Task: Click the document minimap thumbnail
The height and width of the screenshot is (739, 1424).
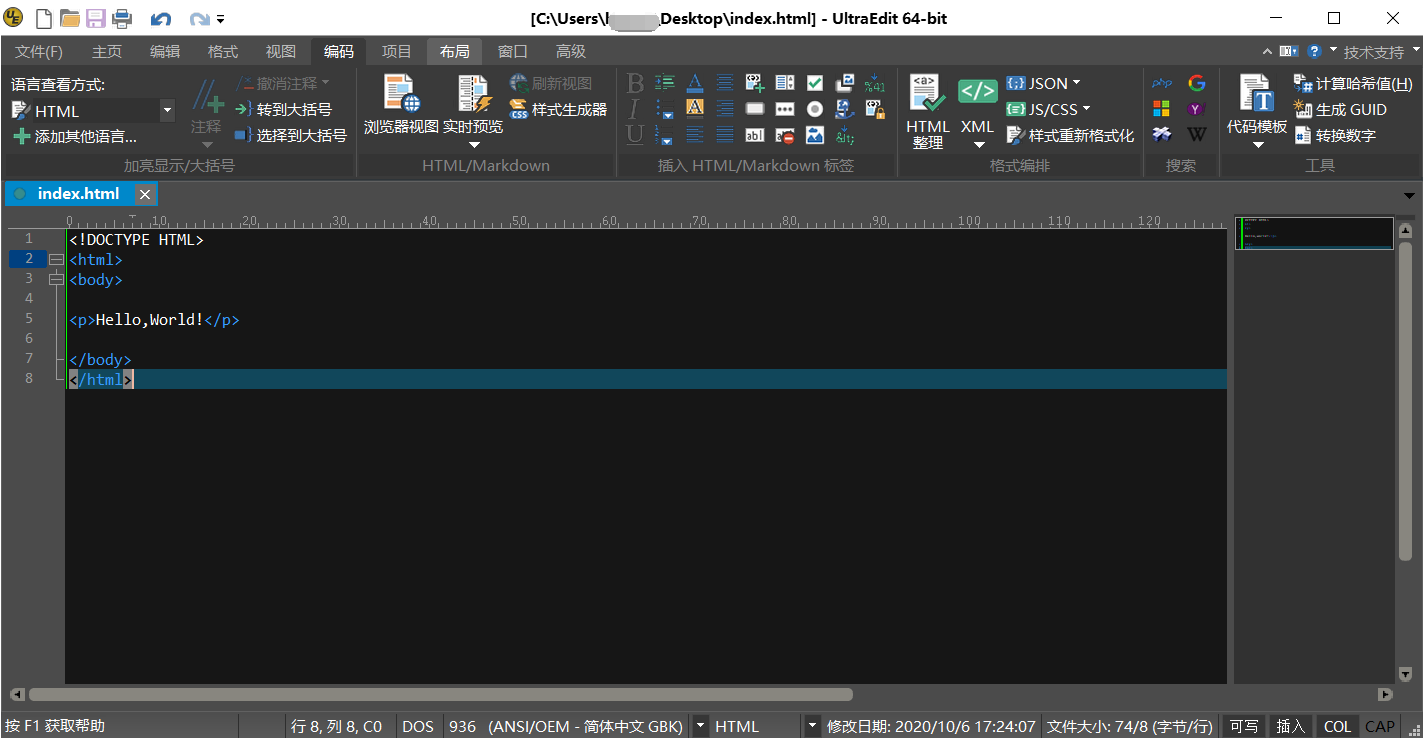Action: (x=1314, y=233)
